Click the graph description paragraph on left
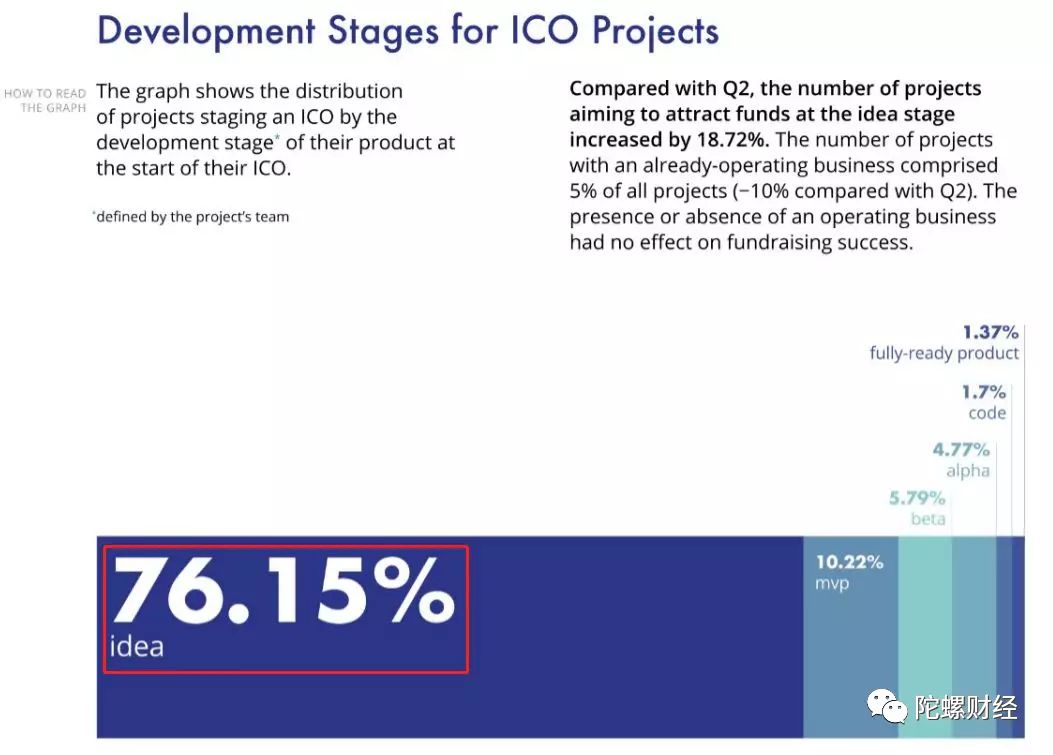The height and width of the screenshot is (755, 1053). tap(275, 129)
